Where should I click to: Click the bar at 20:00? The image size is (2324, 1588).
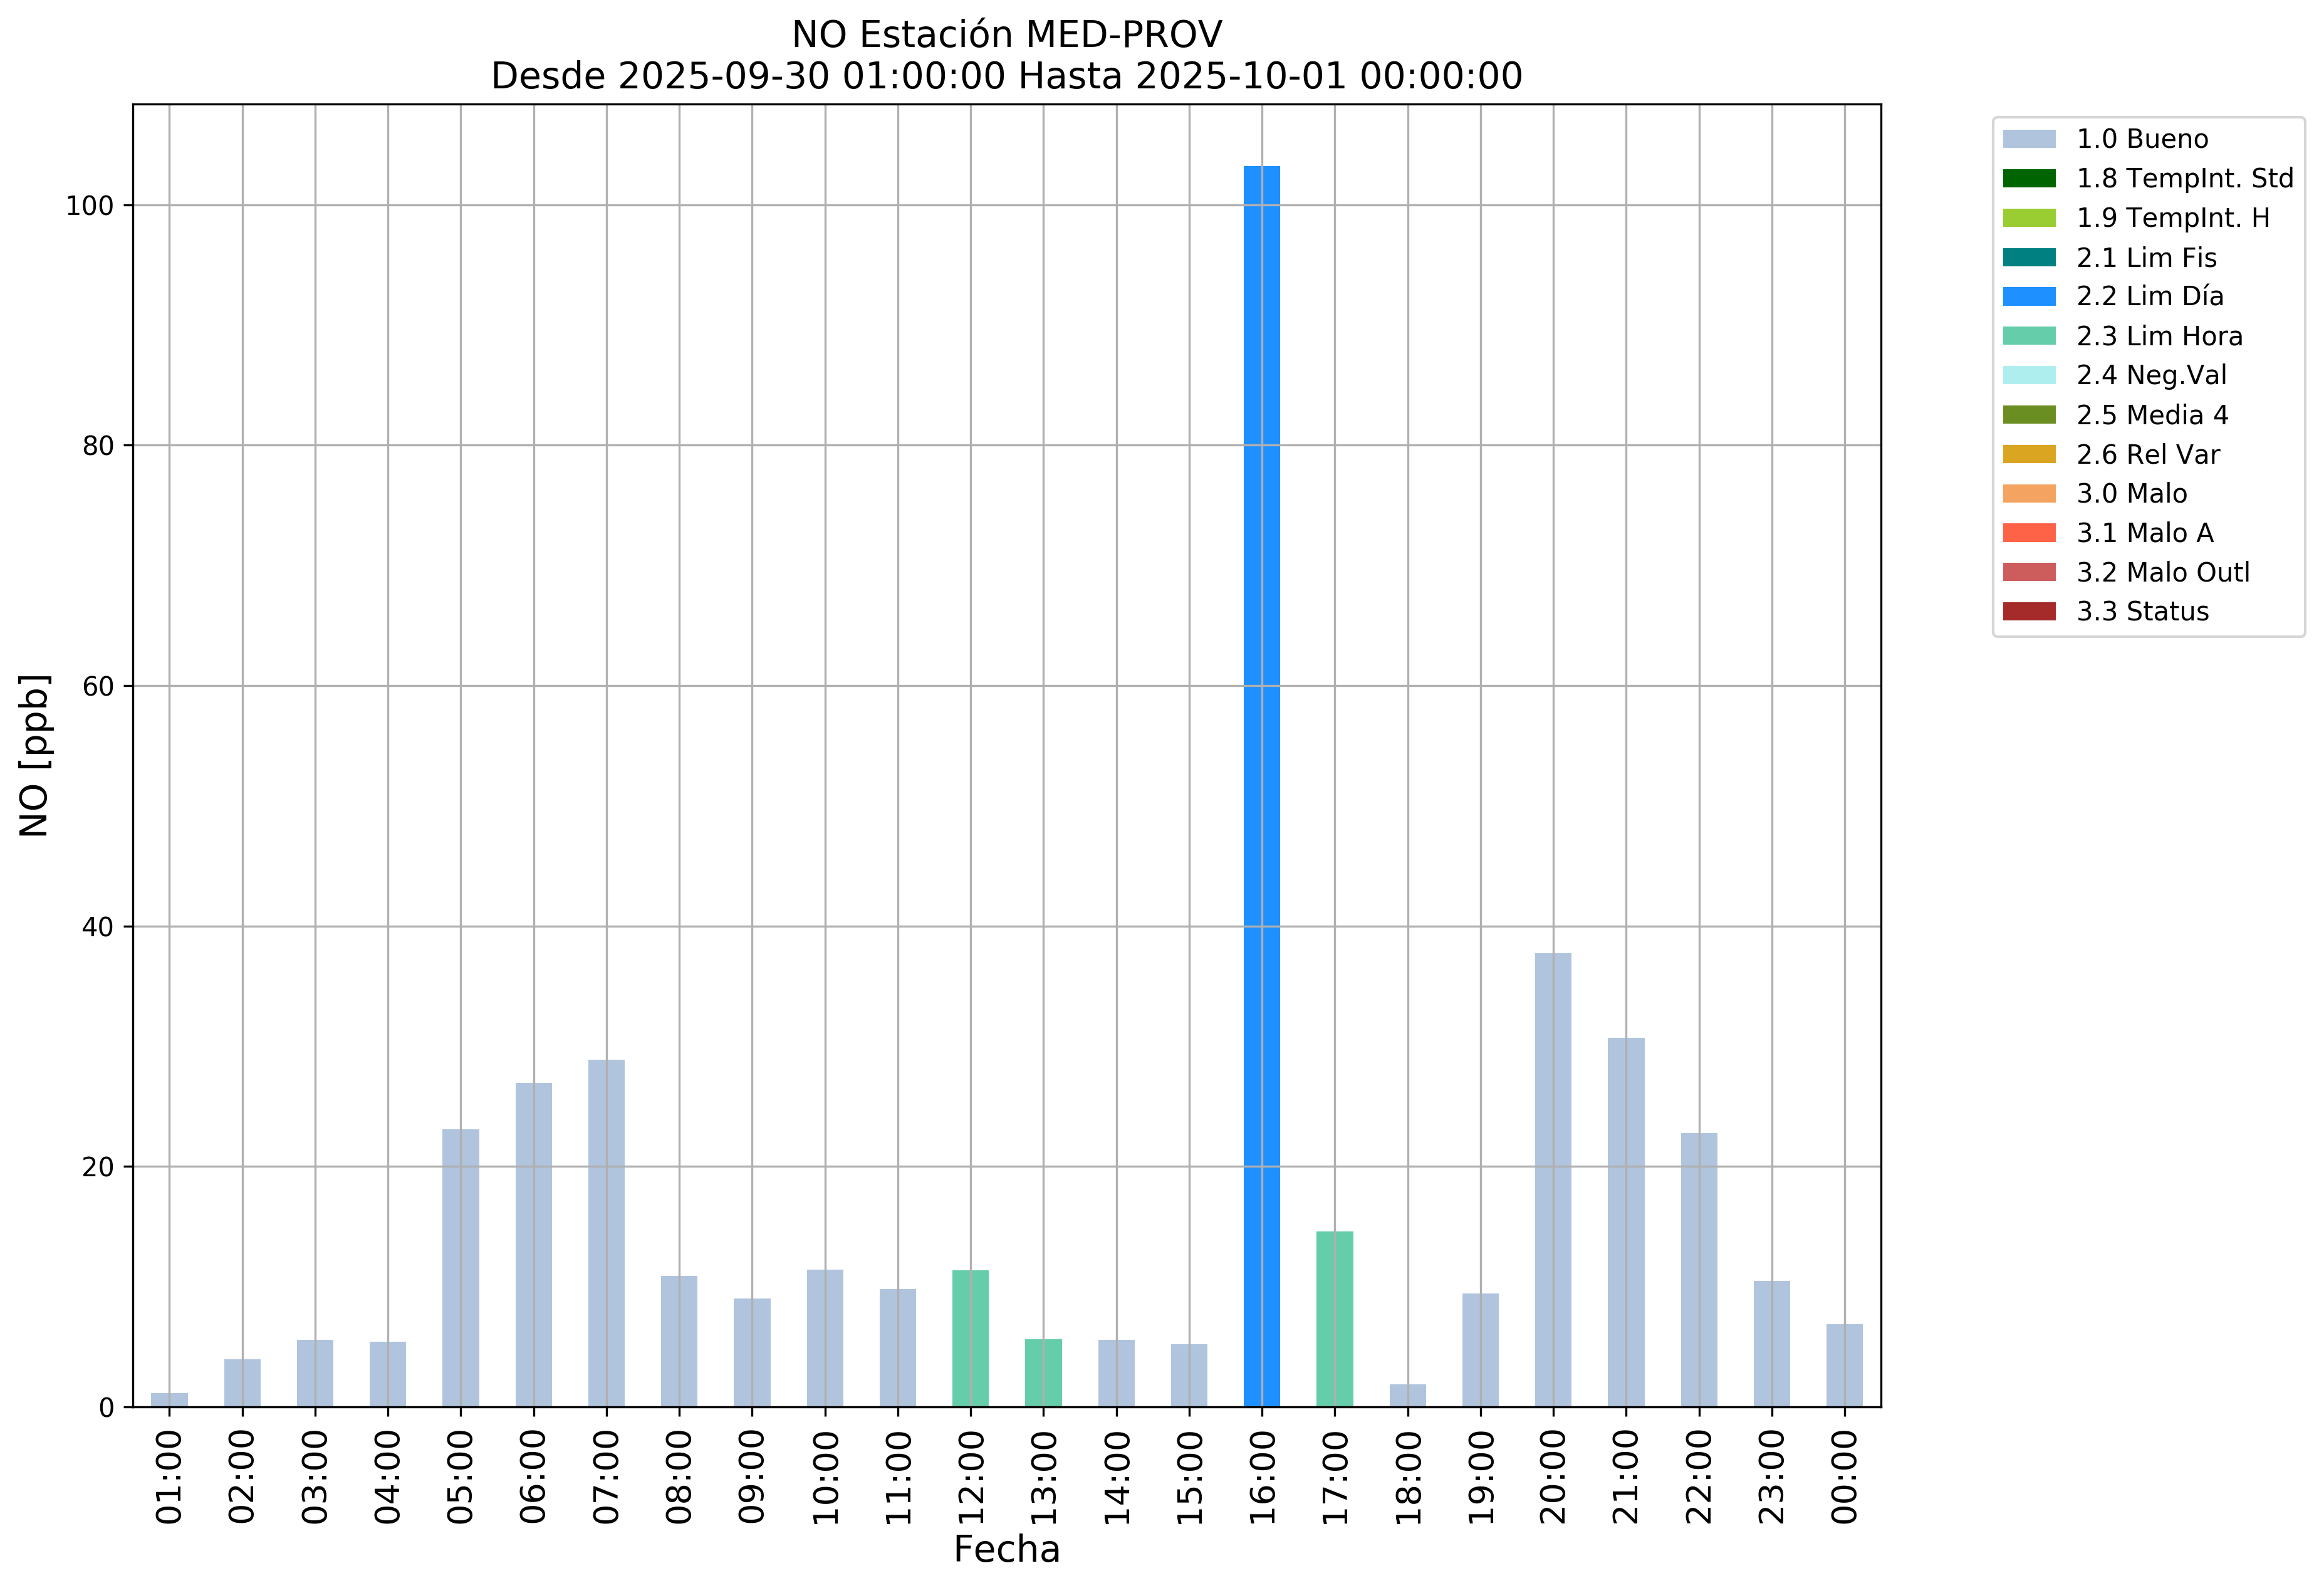1552,1180
